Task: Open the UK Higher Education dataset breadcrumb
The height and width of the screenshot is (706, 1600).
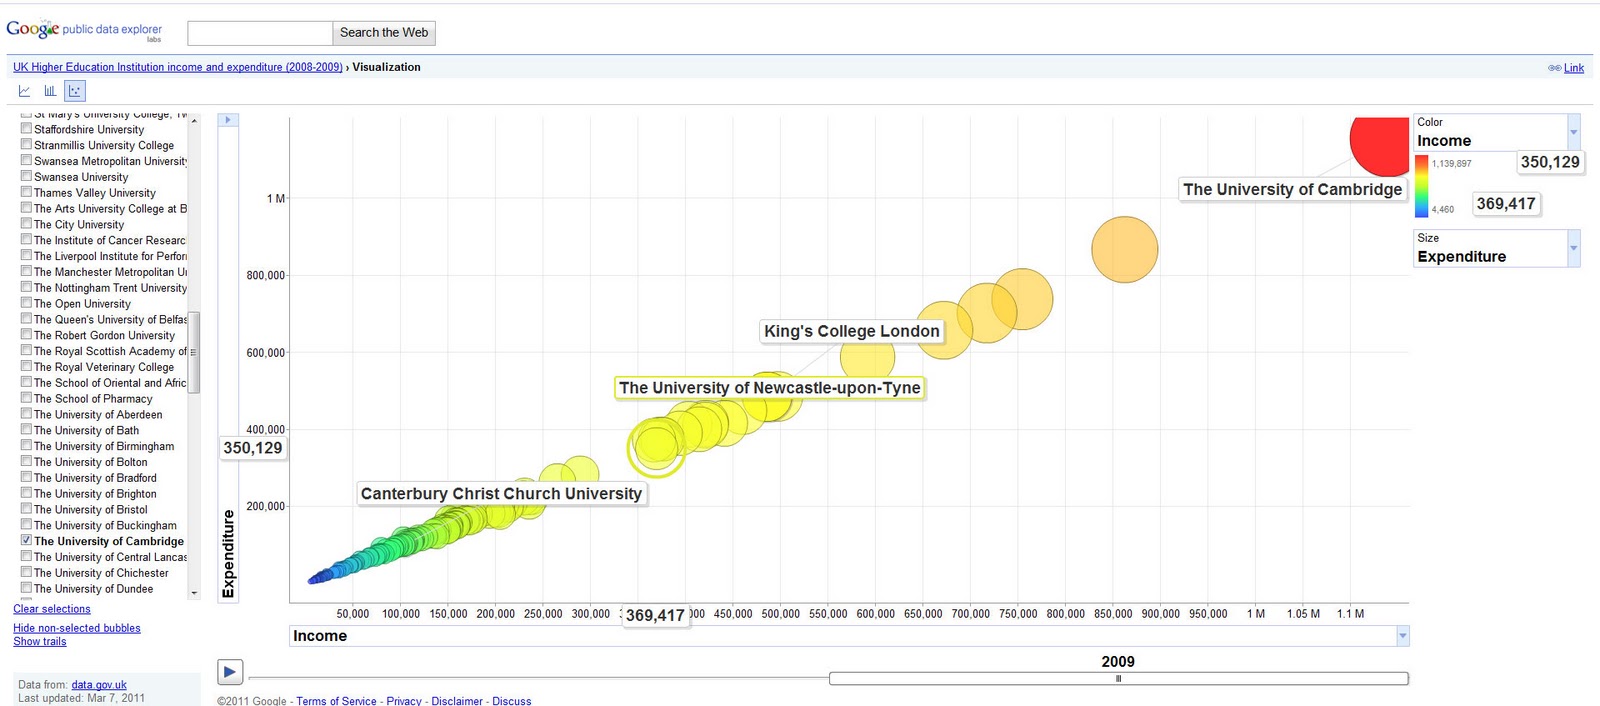Action: pyautogui.click(x=178, y=67)
